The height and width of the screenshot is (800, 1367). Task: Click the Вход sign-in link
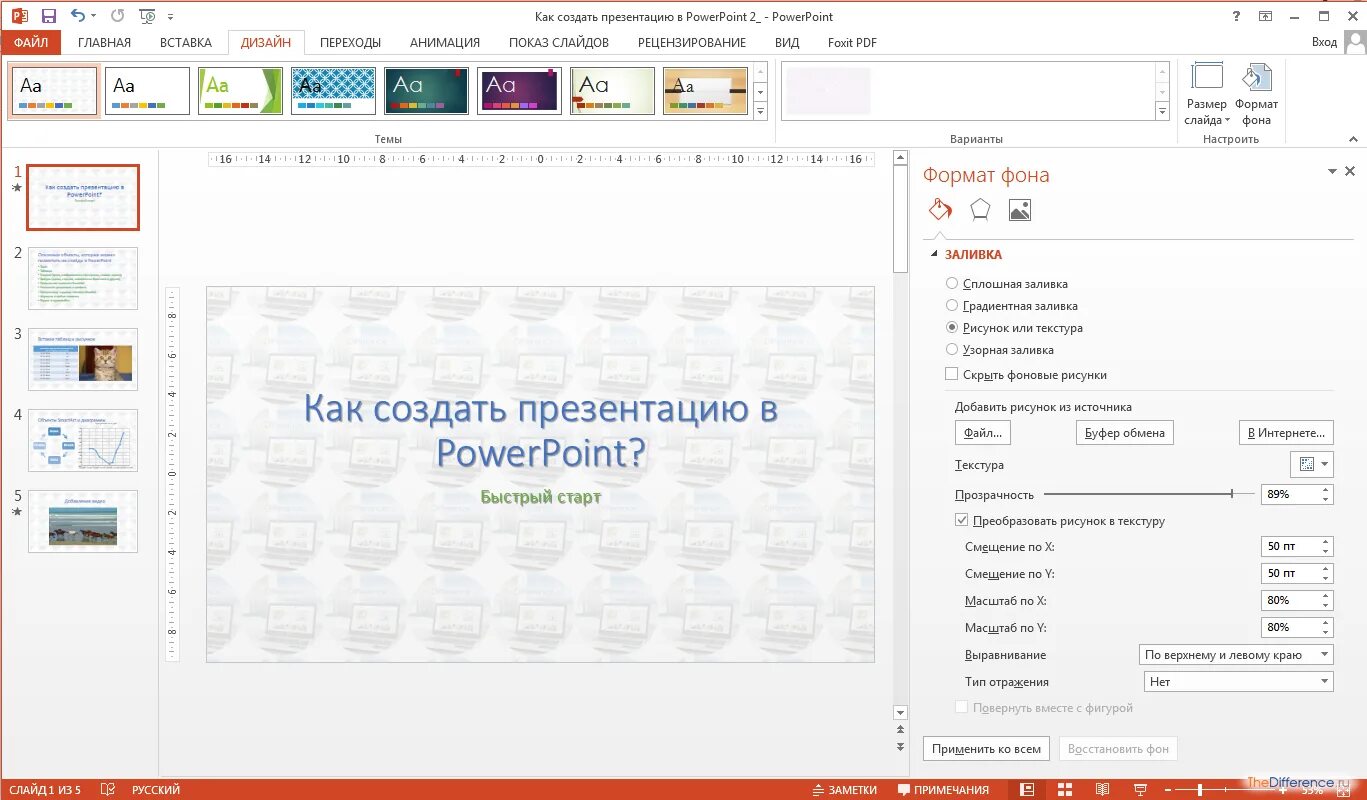pos(1324,42)
